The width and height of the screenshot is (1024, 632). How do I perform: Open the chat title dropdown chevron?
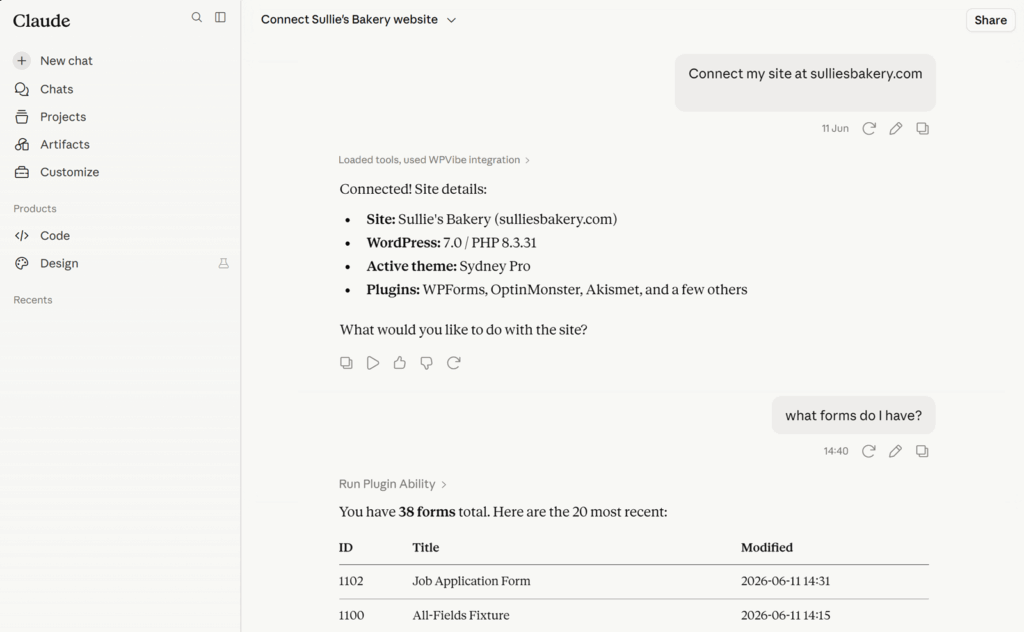pyautogui.click(x=451, y=20)
